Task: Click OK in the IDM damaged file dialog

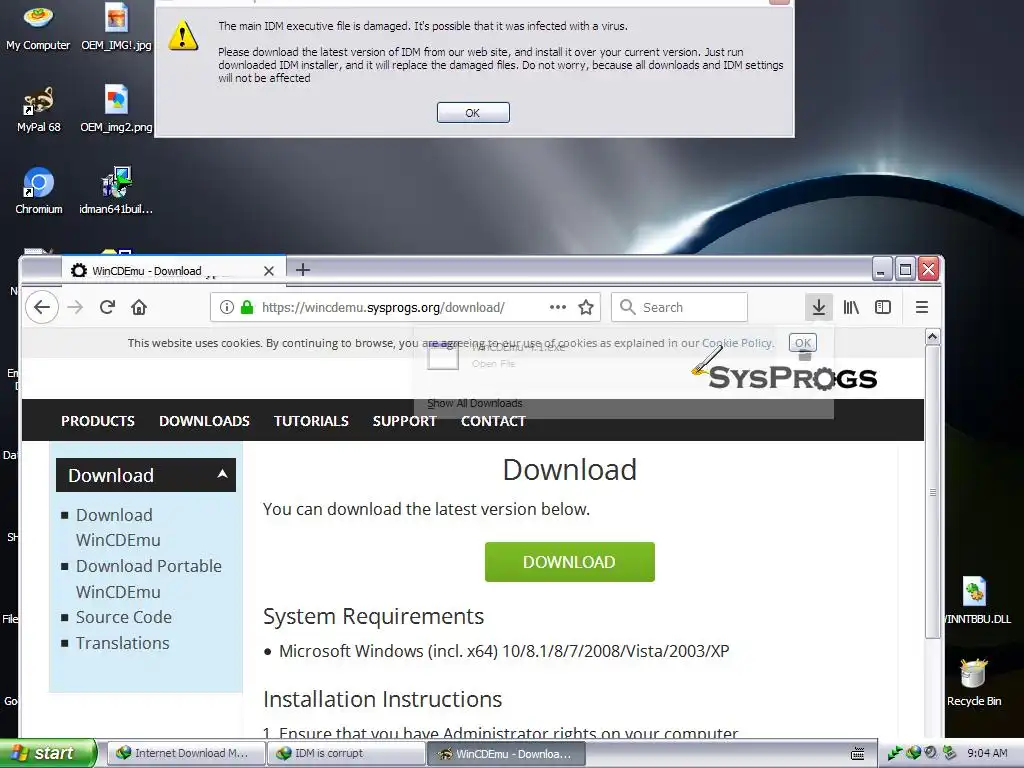Action: [473, 112]
